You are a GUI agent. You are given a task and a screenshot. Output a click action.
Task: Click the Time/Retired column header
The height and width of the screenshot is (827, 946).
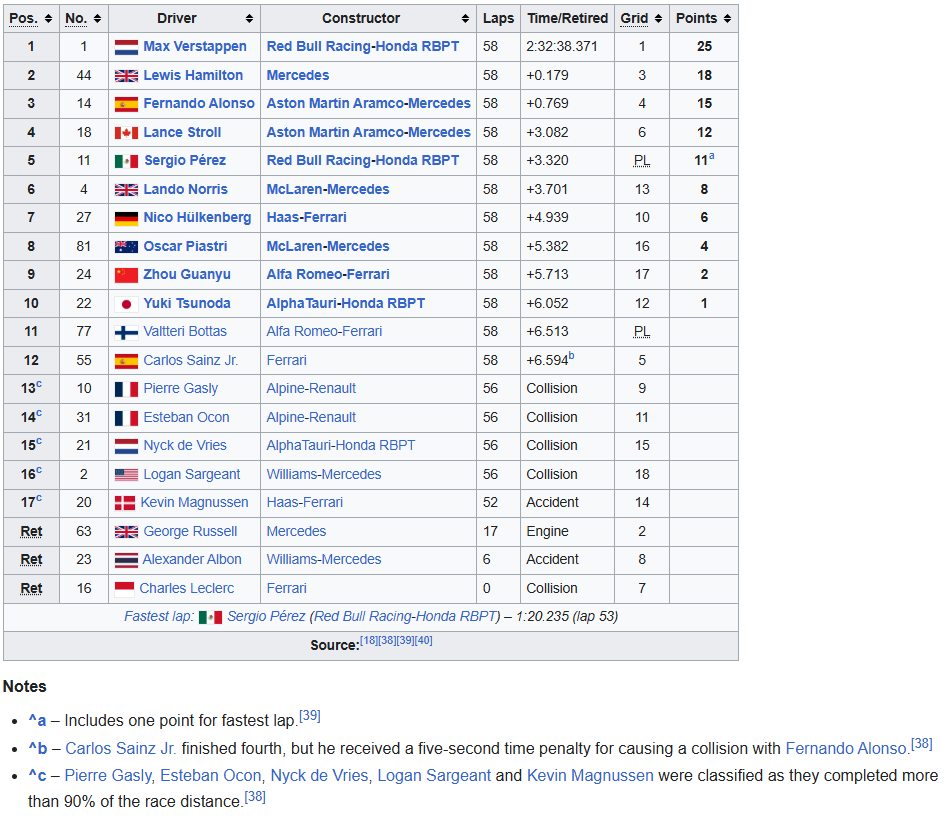click(568, 19)
